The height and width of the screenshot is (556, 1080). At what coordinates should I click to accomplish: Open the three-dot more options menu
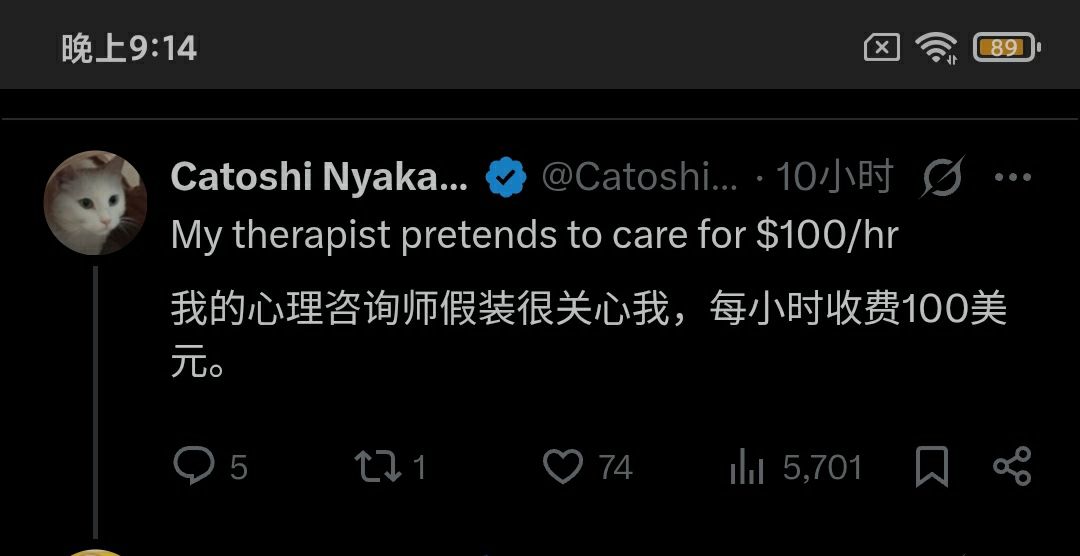1012,177
